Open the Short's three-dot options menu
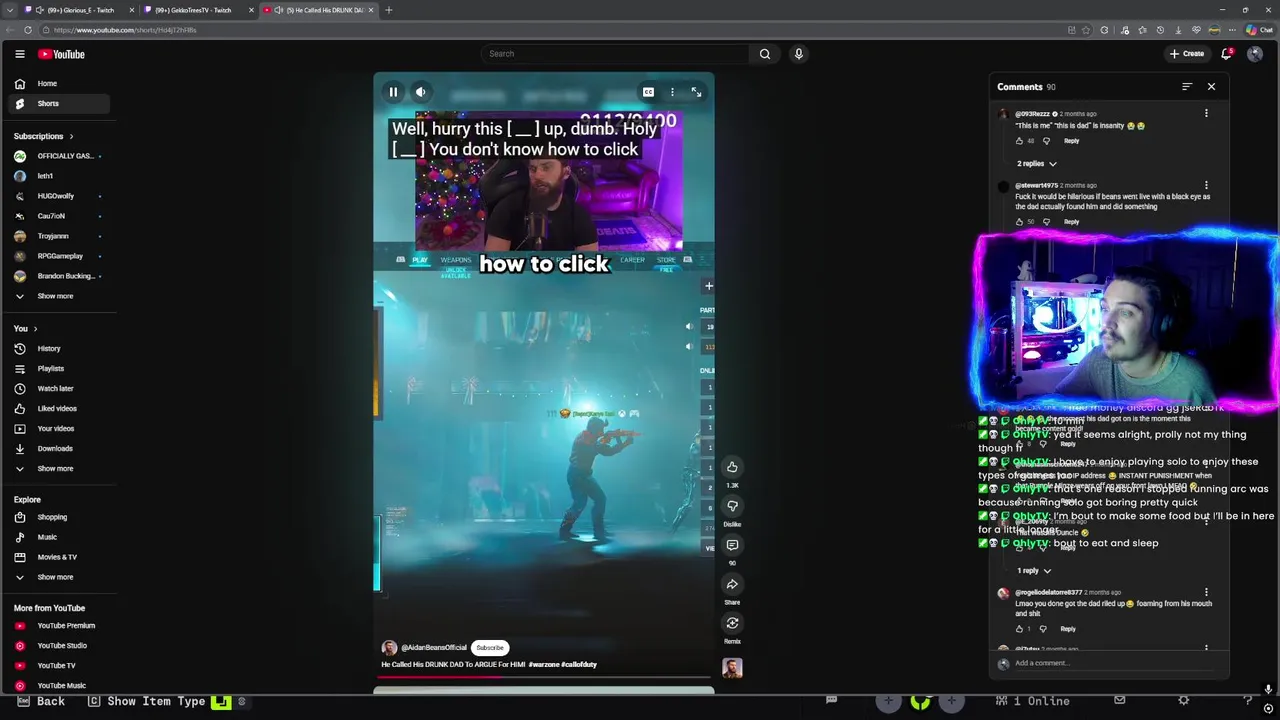 (x=672, y=92)
